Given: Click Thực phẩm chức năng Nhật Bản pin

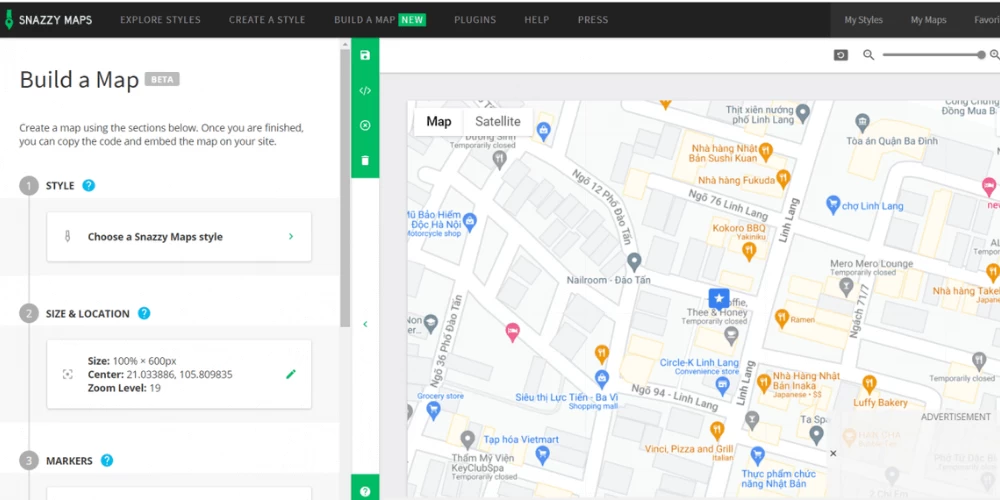Looking at the screenshot, I should pos(758,455).
